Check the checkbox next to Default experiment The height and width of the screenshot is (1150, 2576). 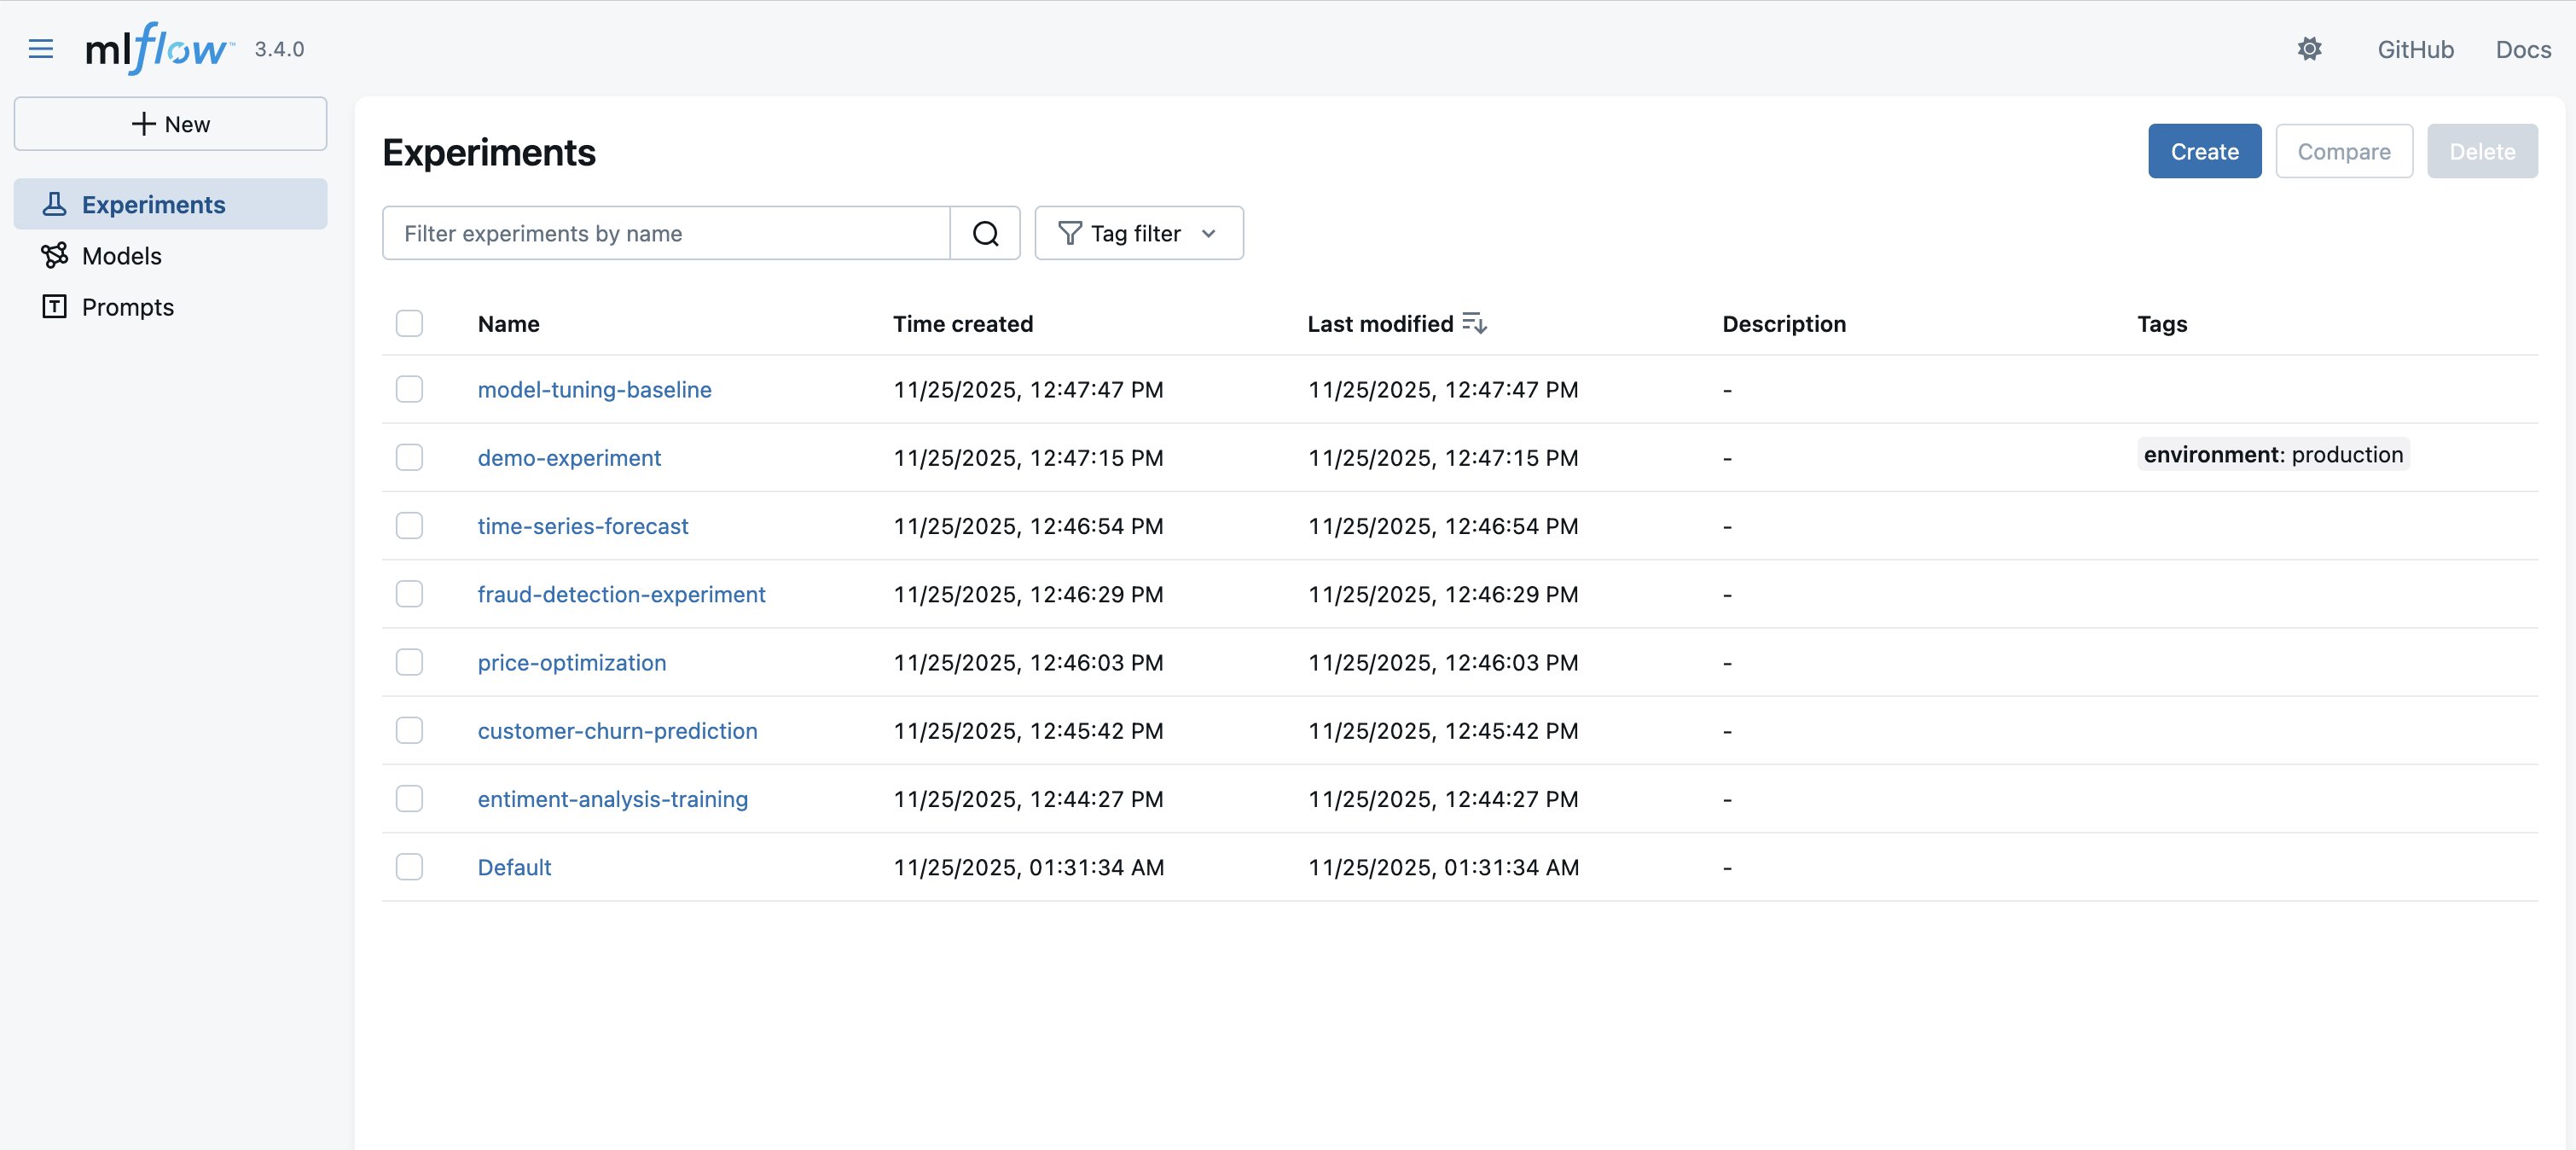(x=409, y=867)
